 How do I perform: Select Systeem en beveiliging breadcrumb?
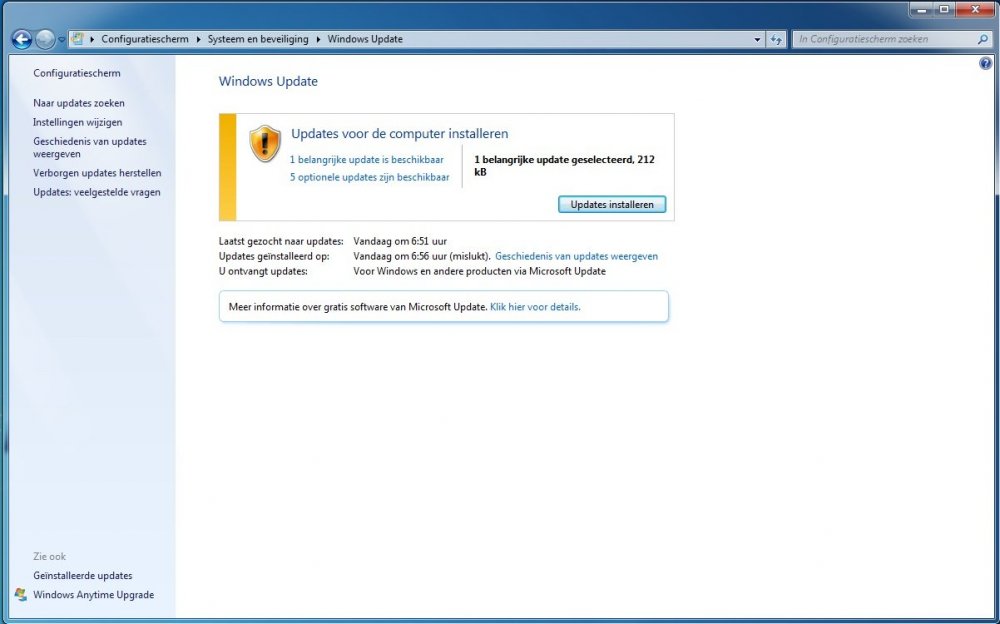click(x=258, y=39)
